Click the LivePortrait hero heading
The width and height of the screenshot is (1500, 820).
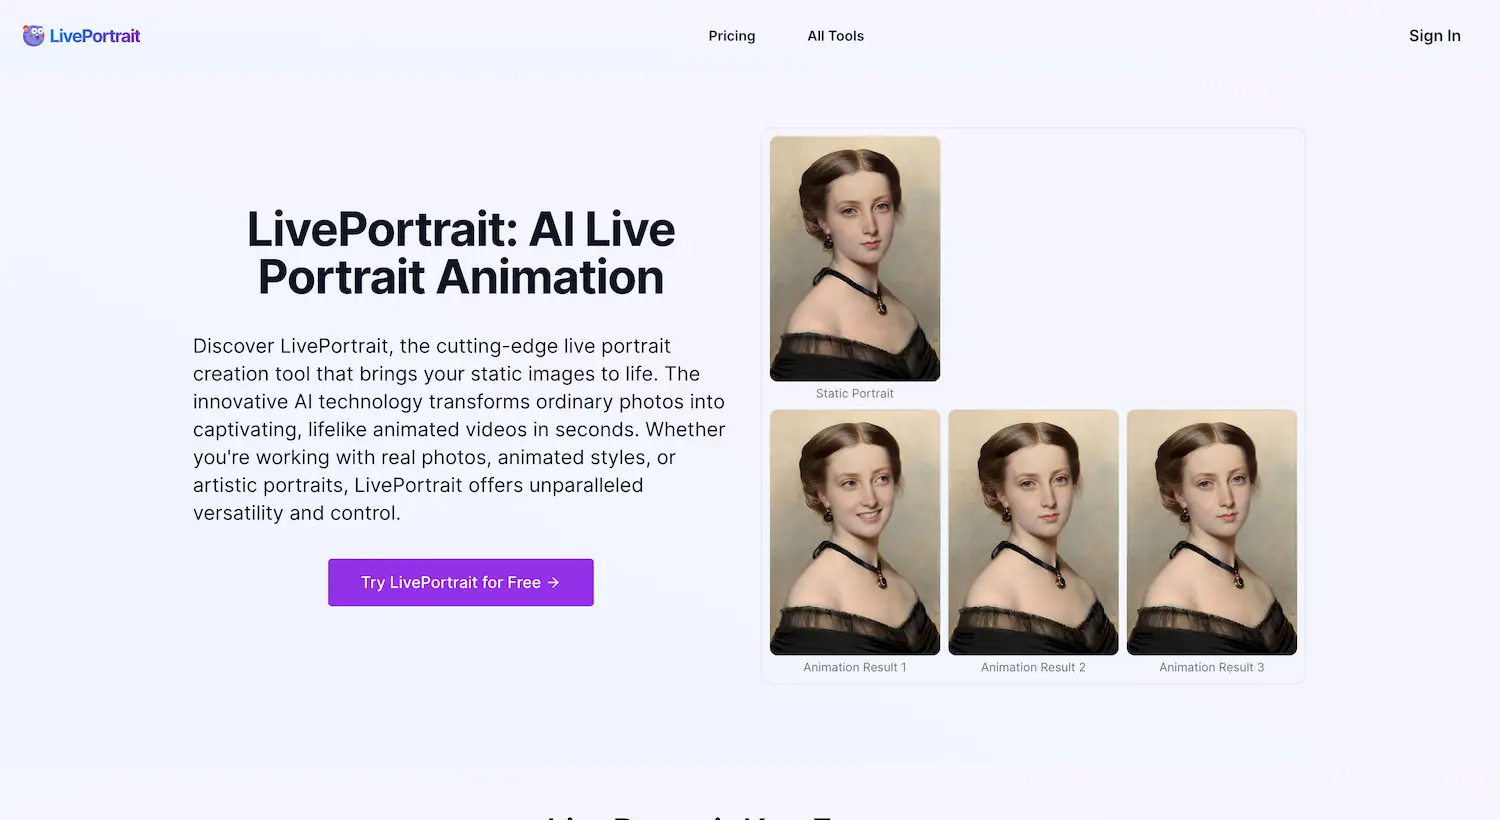(x=461, y=253)
